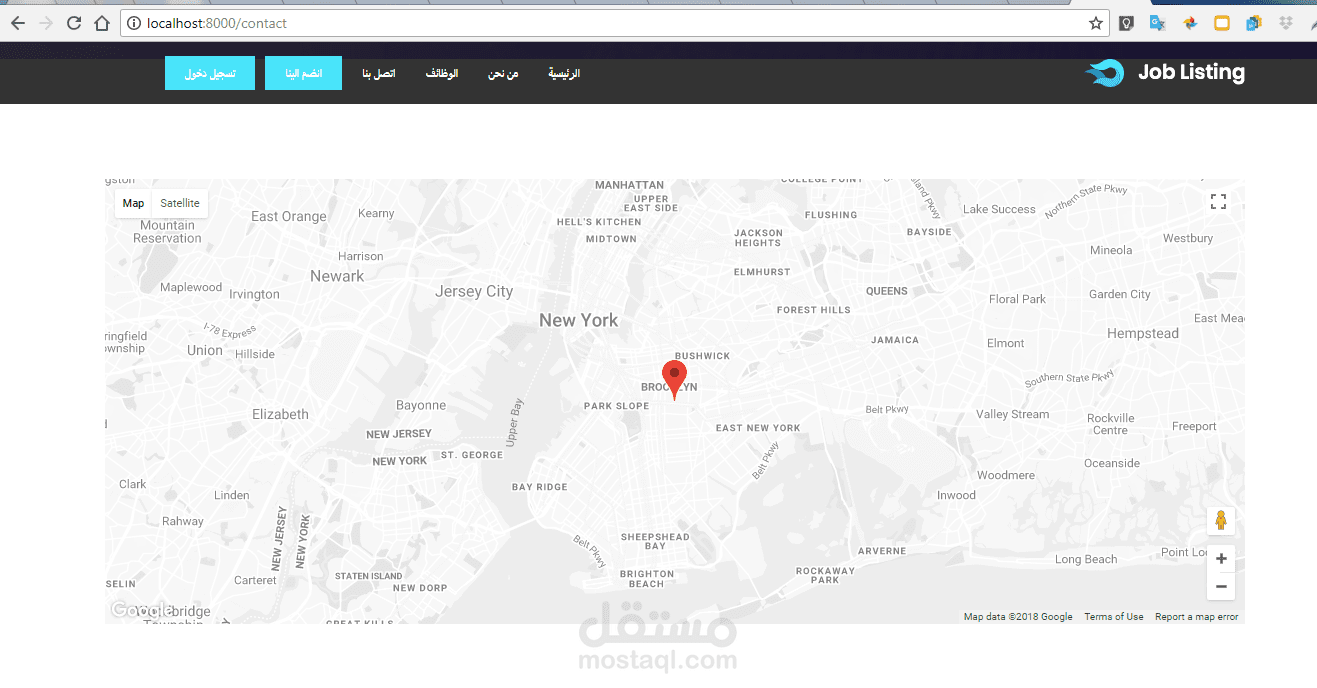Click the ROCKAWAY PARK map label
Viewport: 1317px width, 688px height.
click(825, 575)
